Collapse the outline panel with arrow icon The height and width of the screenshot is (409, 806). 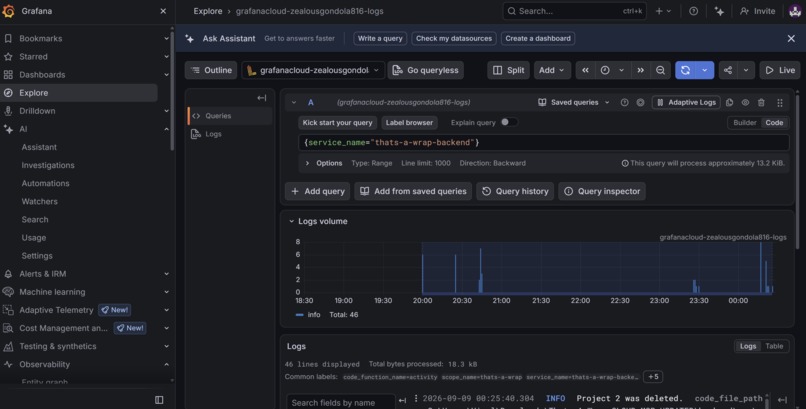[x=262, y=98]
